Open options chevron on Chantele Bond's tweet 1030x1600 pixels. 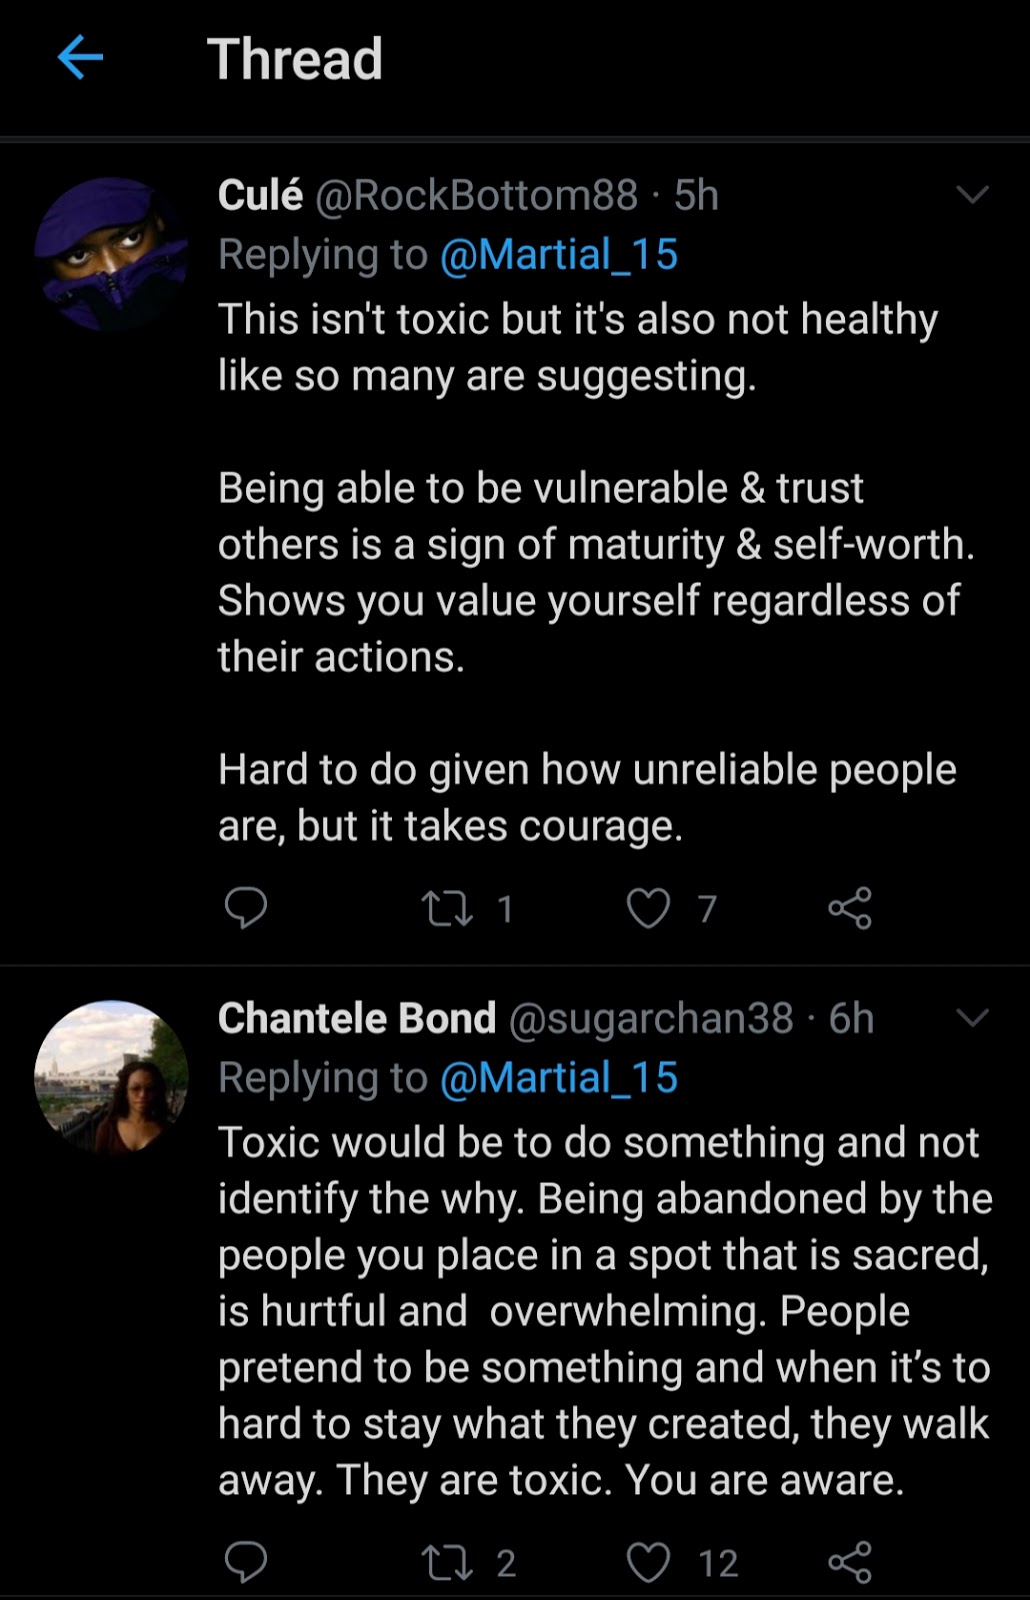972,1018
